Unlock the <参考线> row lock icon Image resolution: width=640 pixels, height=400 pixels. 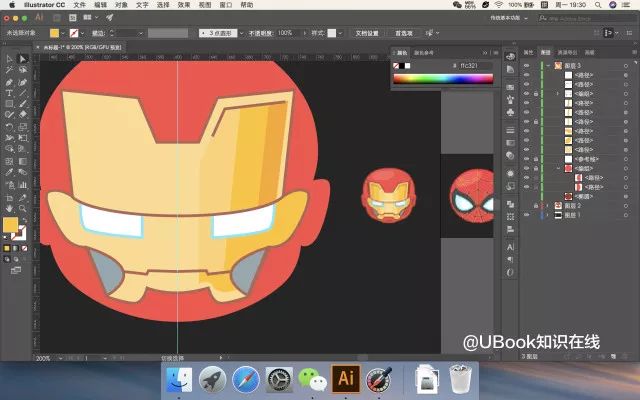click(536, 159)
